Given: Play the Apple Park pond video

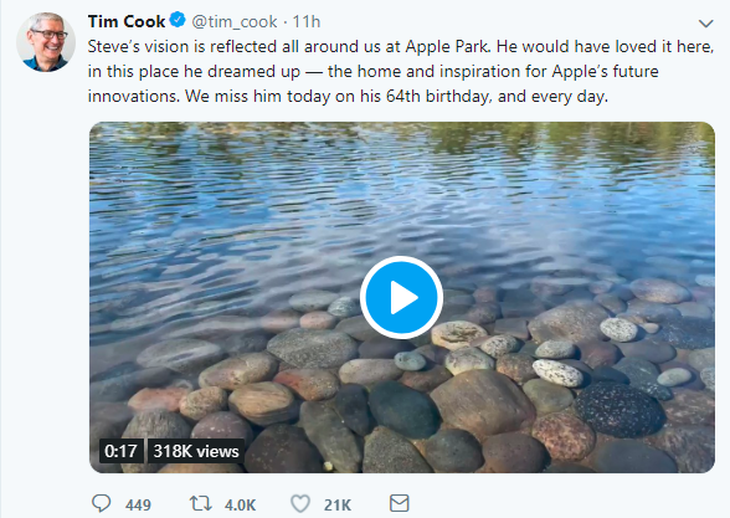Looking at the screenshot, I should click(x=401, y=297).
